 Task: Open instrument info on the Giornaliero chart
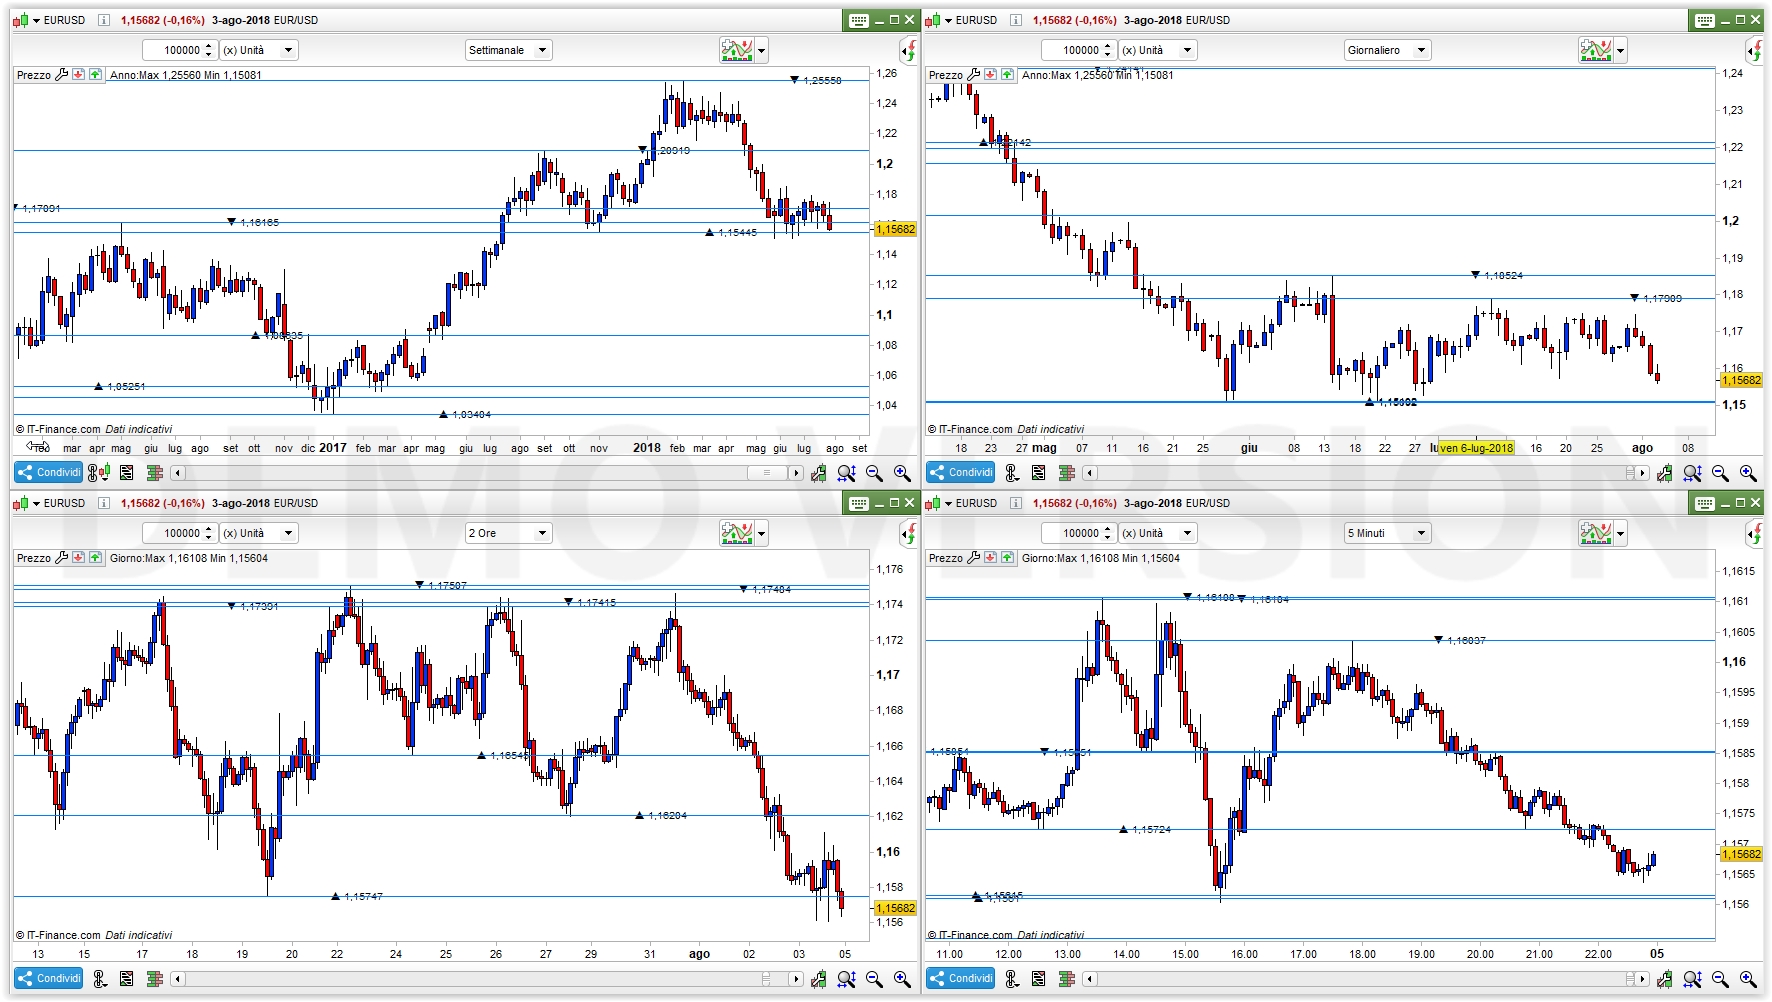1016,20
